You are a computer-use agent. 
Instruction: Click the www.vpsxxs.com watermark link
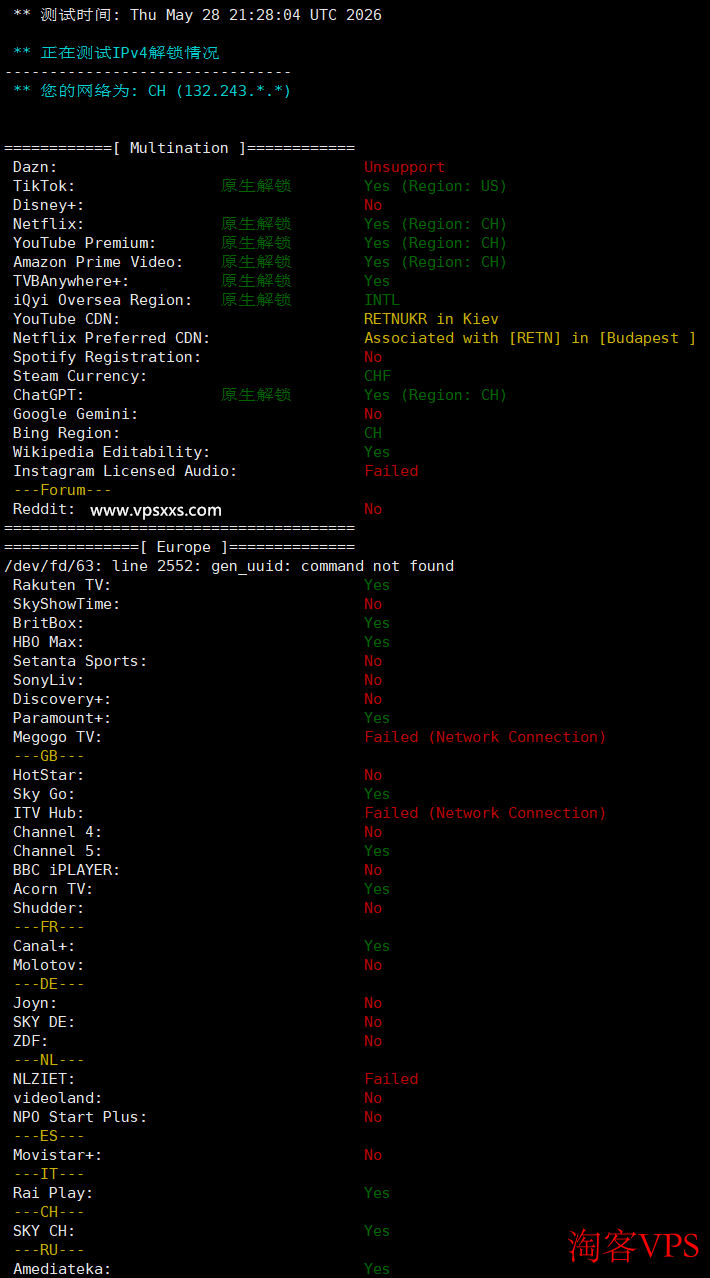pos(156,510)
